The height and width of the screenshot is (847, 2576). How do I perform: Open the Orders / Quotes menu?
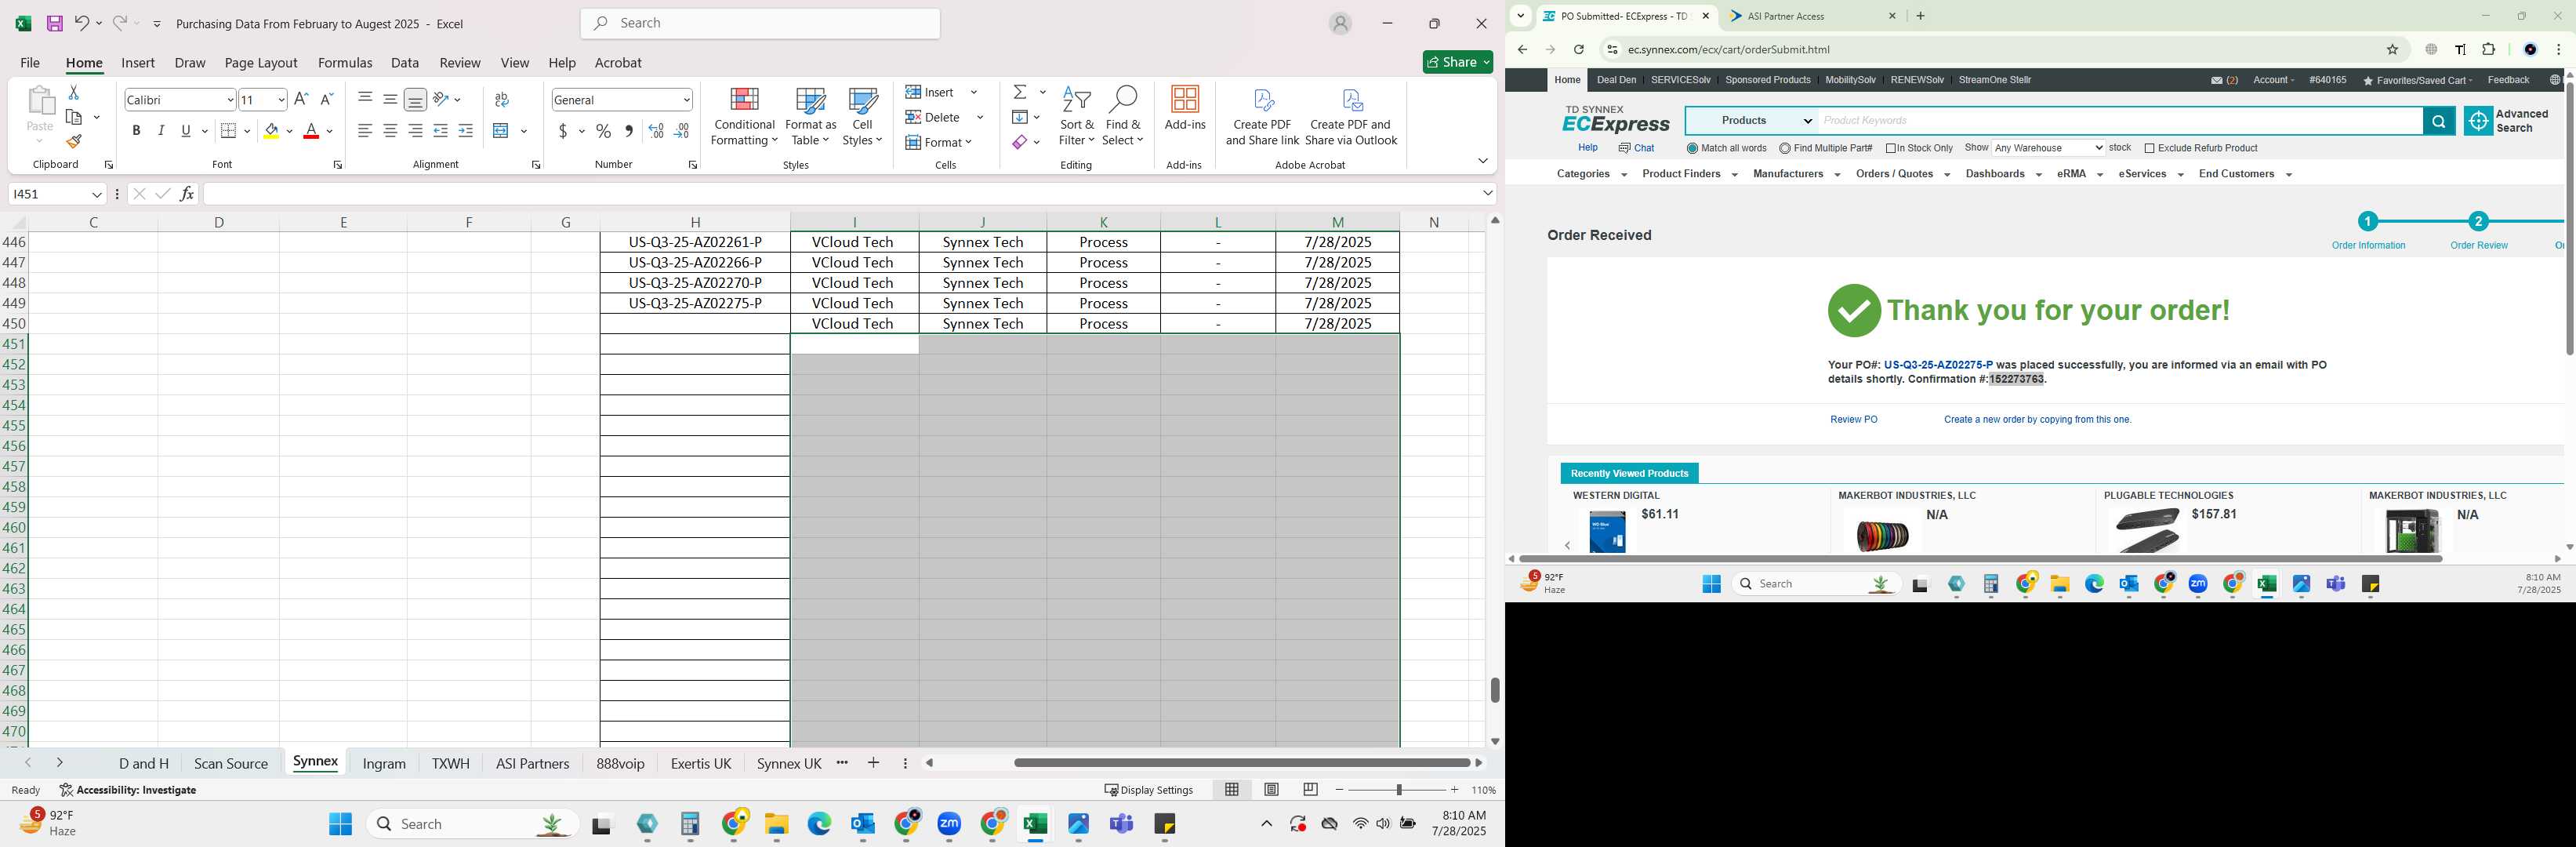point(1902,175)
